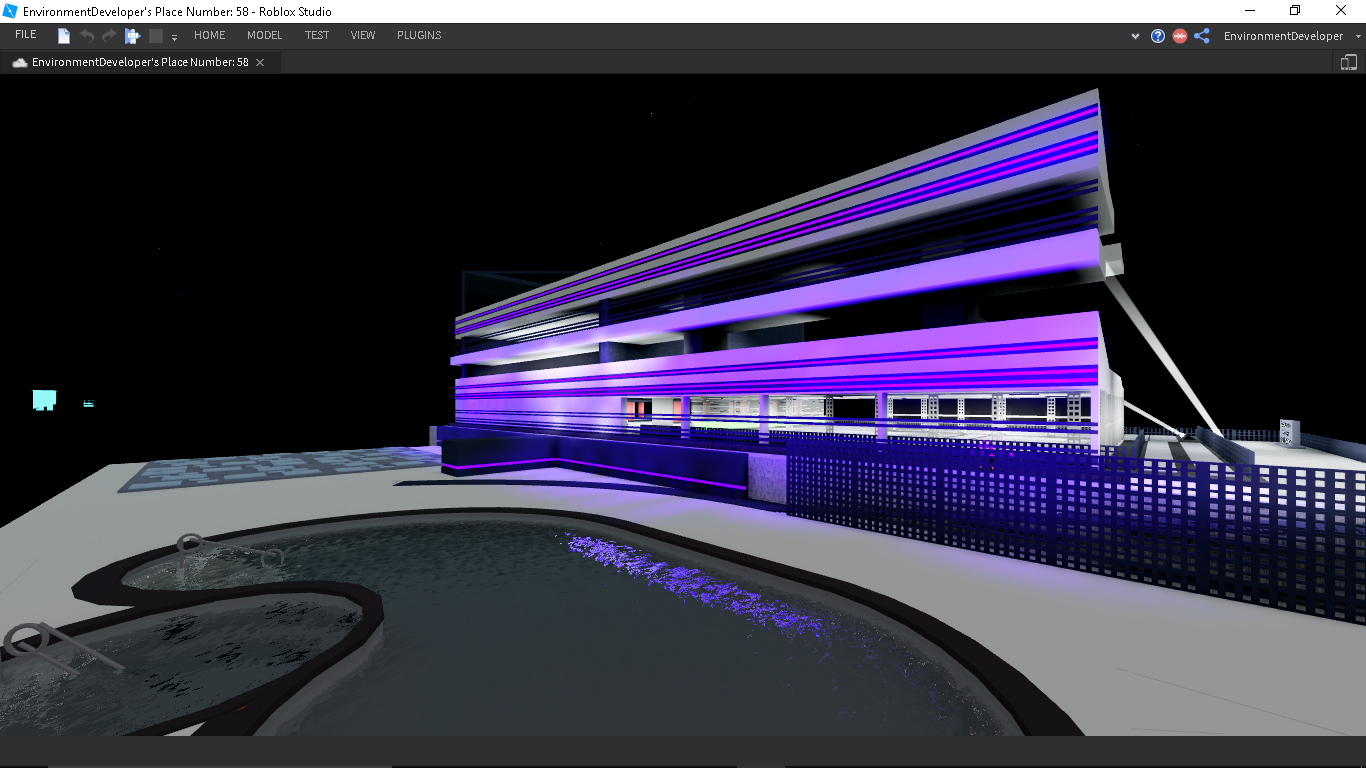Open the PLUGINS ribbon tab
Image resolution: width=1366 pixels, height=768 pixels.
(419, 35)
